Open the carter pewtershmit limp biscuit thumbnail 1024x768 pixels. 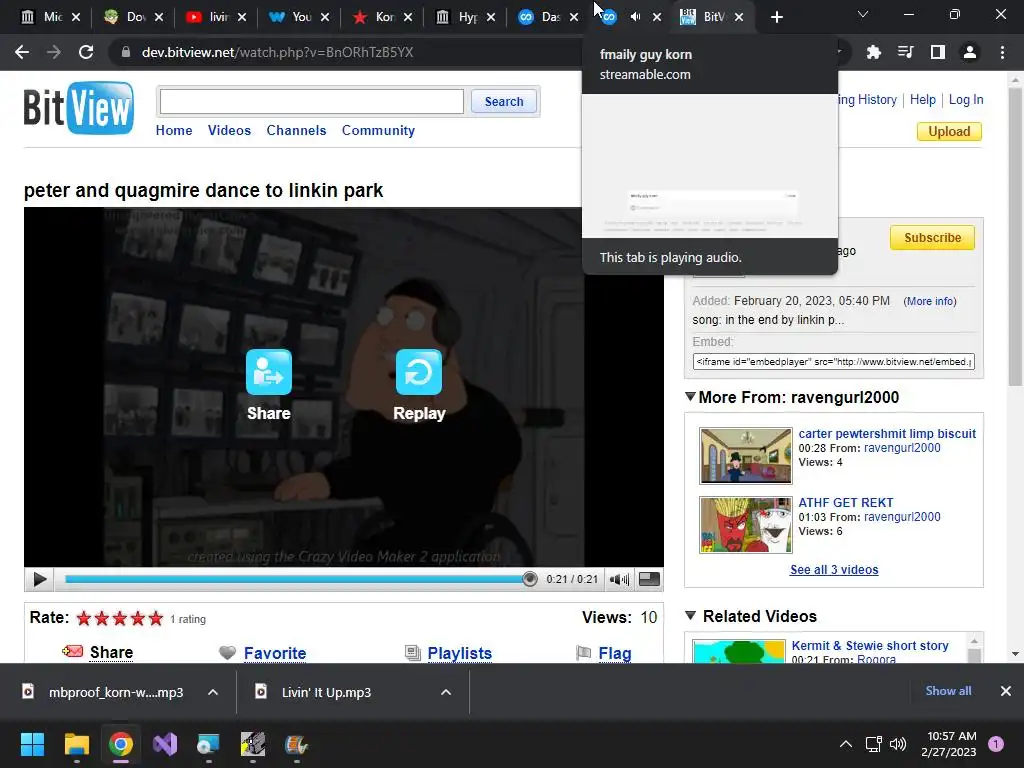tap(745, 455)
